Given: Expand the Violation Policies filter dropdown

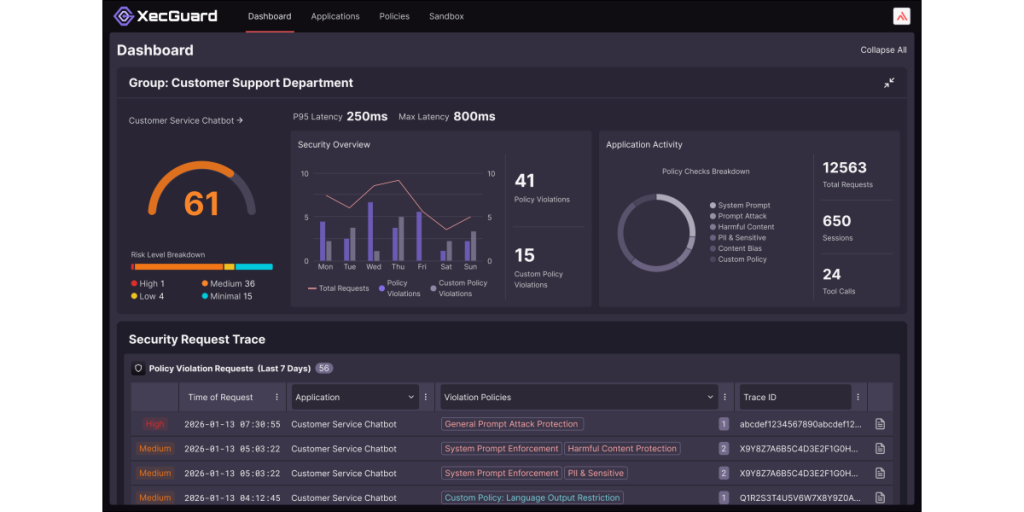Looking at the screenshot, I should [x=711, y=397].
